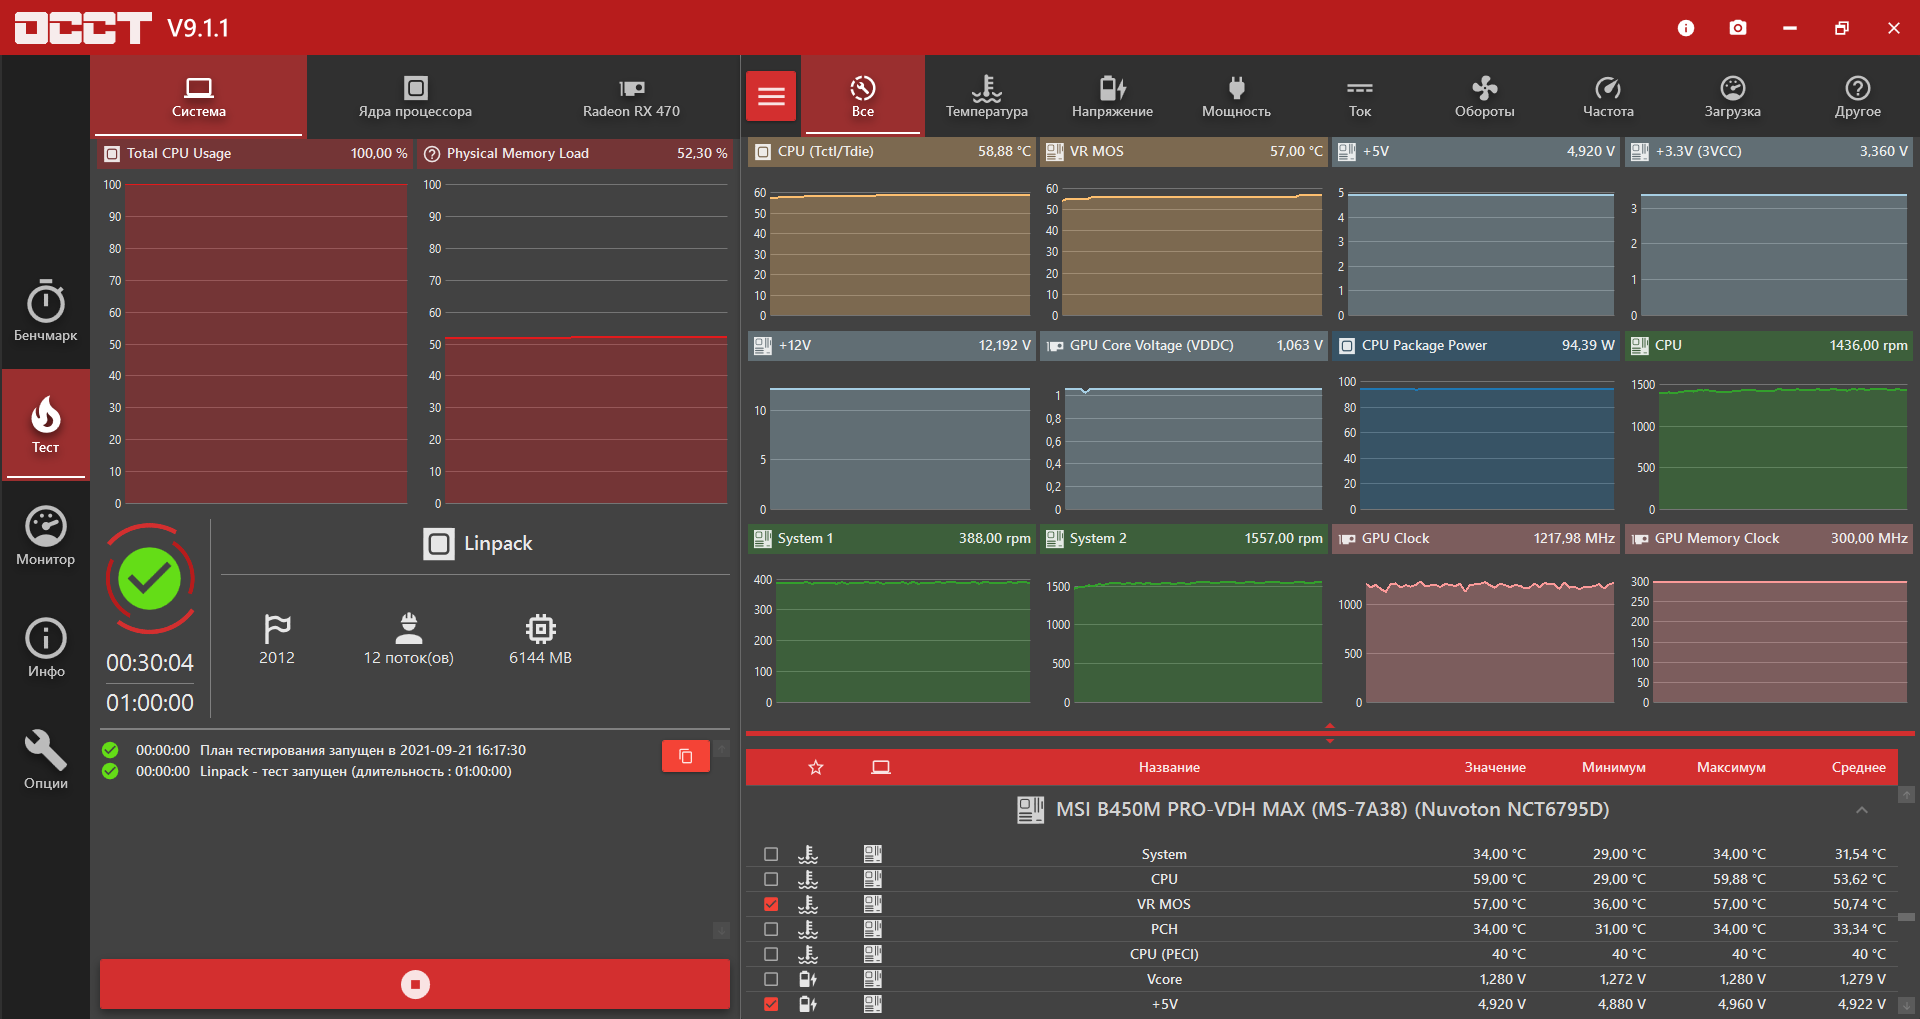Screen dimensions: 1920x1019
Task: Filter sensors by Ток
Action: click(x=1360, y=96)
